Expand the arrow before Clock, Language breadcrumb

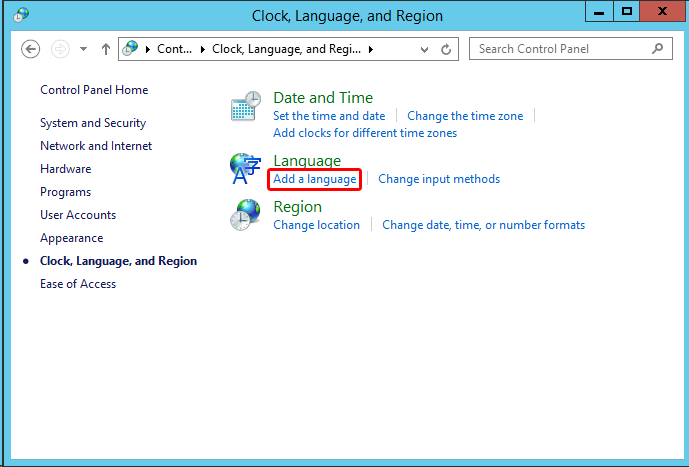[x=203, y=49]
